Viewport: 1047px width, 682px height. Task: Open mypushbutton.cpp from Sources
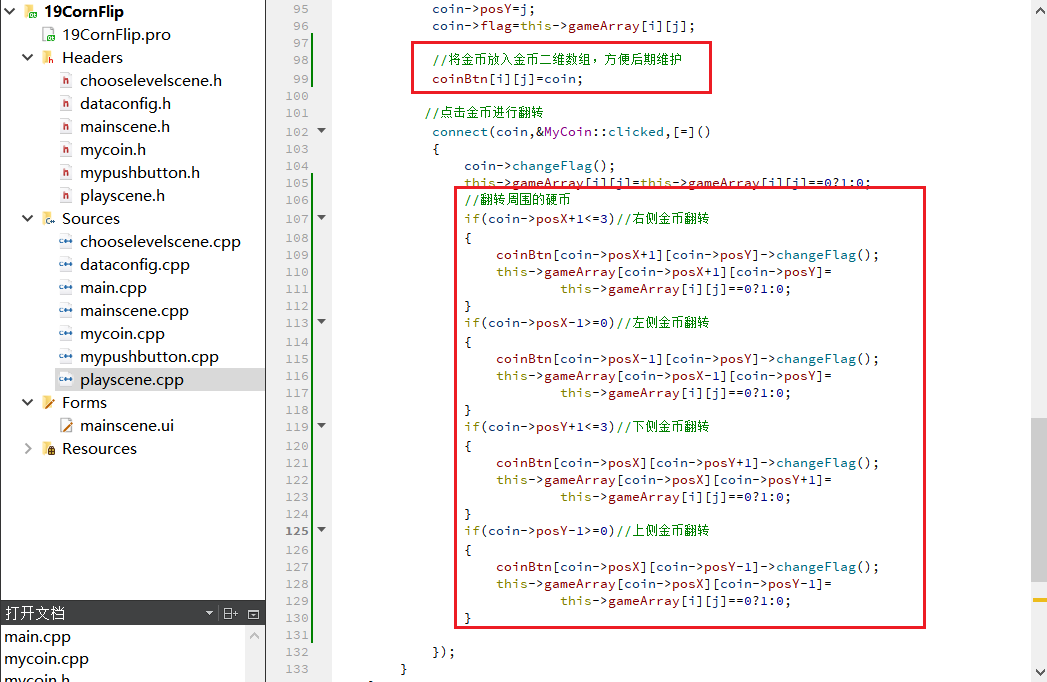[150, 357]
